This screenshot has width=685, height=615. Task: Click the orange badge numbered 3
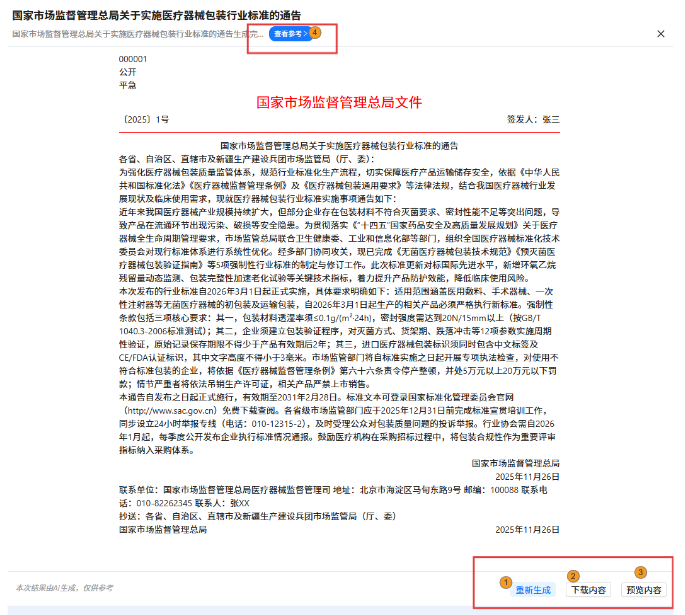[640, 573]
